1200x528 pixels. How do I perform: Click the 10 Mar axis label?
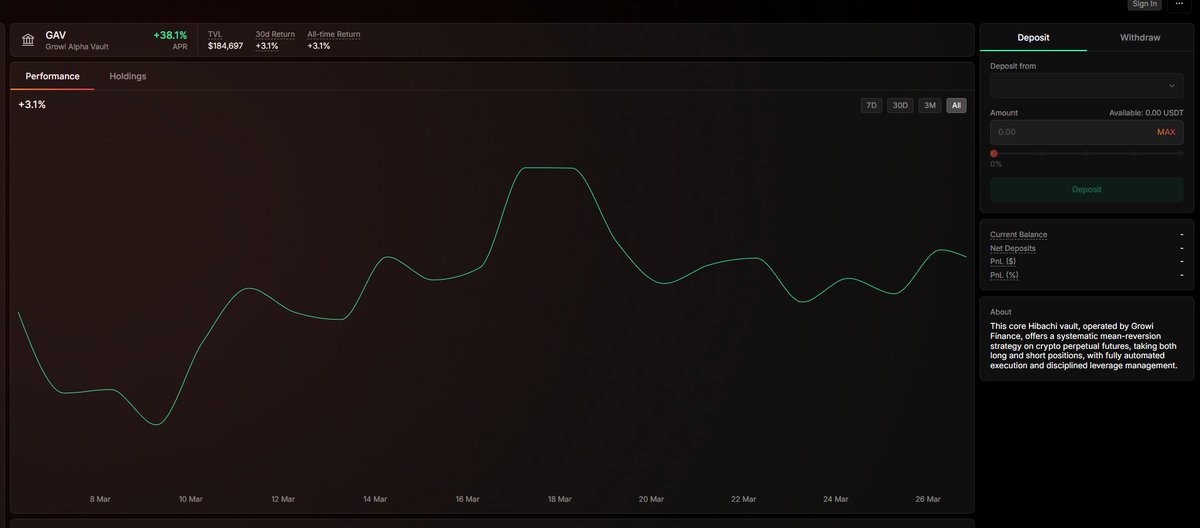pos(190,499)
